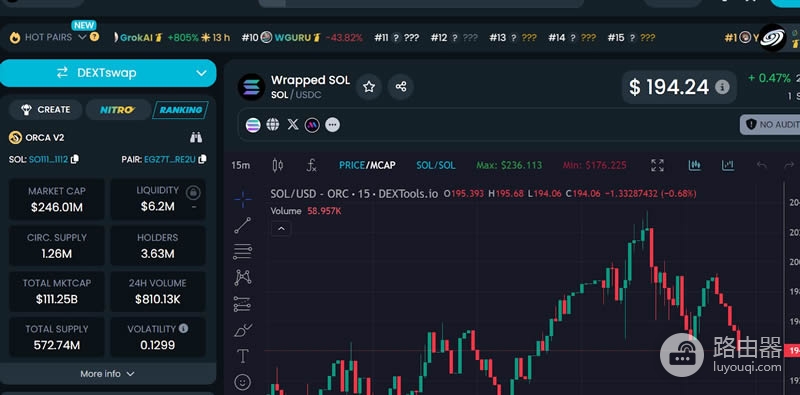Select the text annotation tool

[243, 356]
